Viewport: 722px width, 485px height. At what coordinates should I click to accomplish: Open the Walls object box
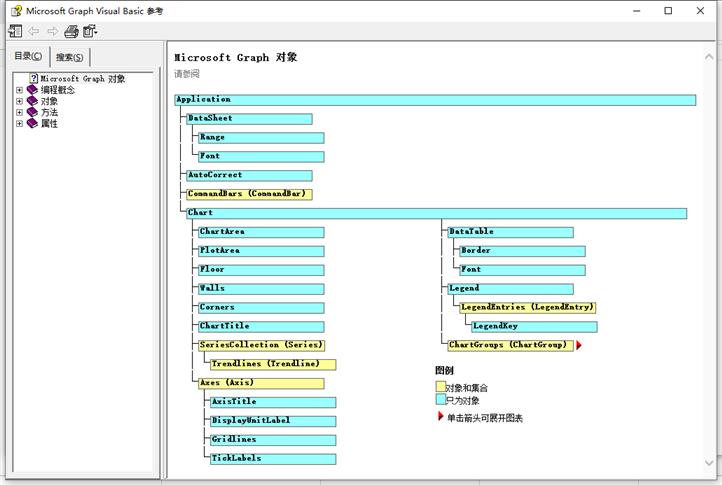pyautogui.click(x=261, y=289)
